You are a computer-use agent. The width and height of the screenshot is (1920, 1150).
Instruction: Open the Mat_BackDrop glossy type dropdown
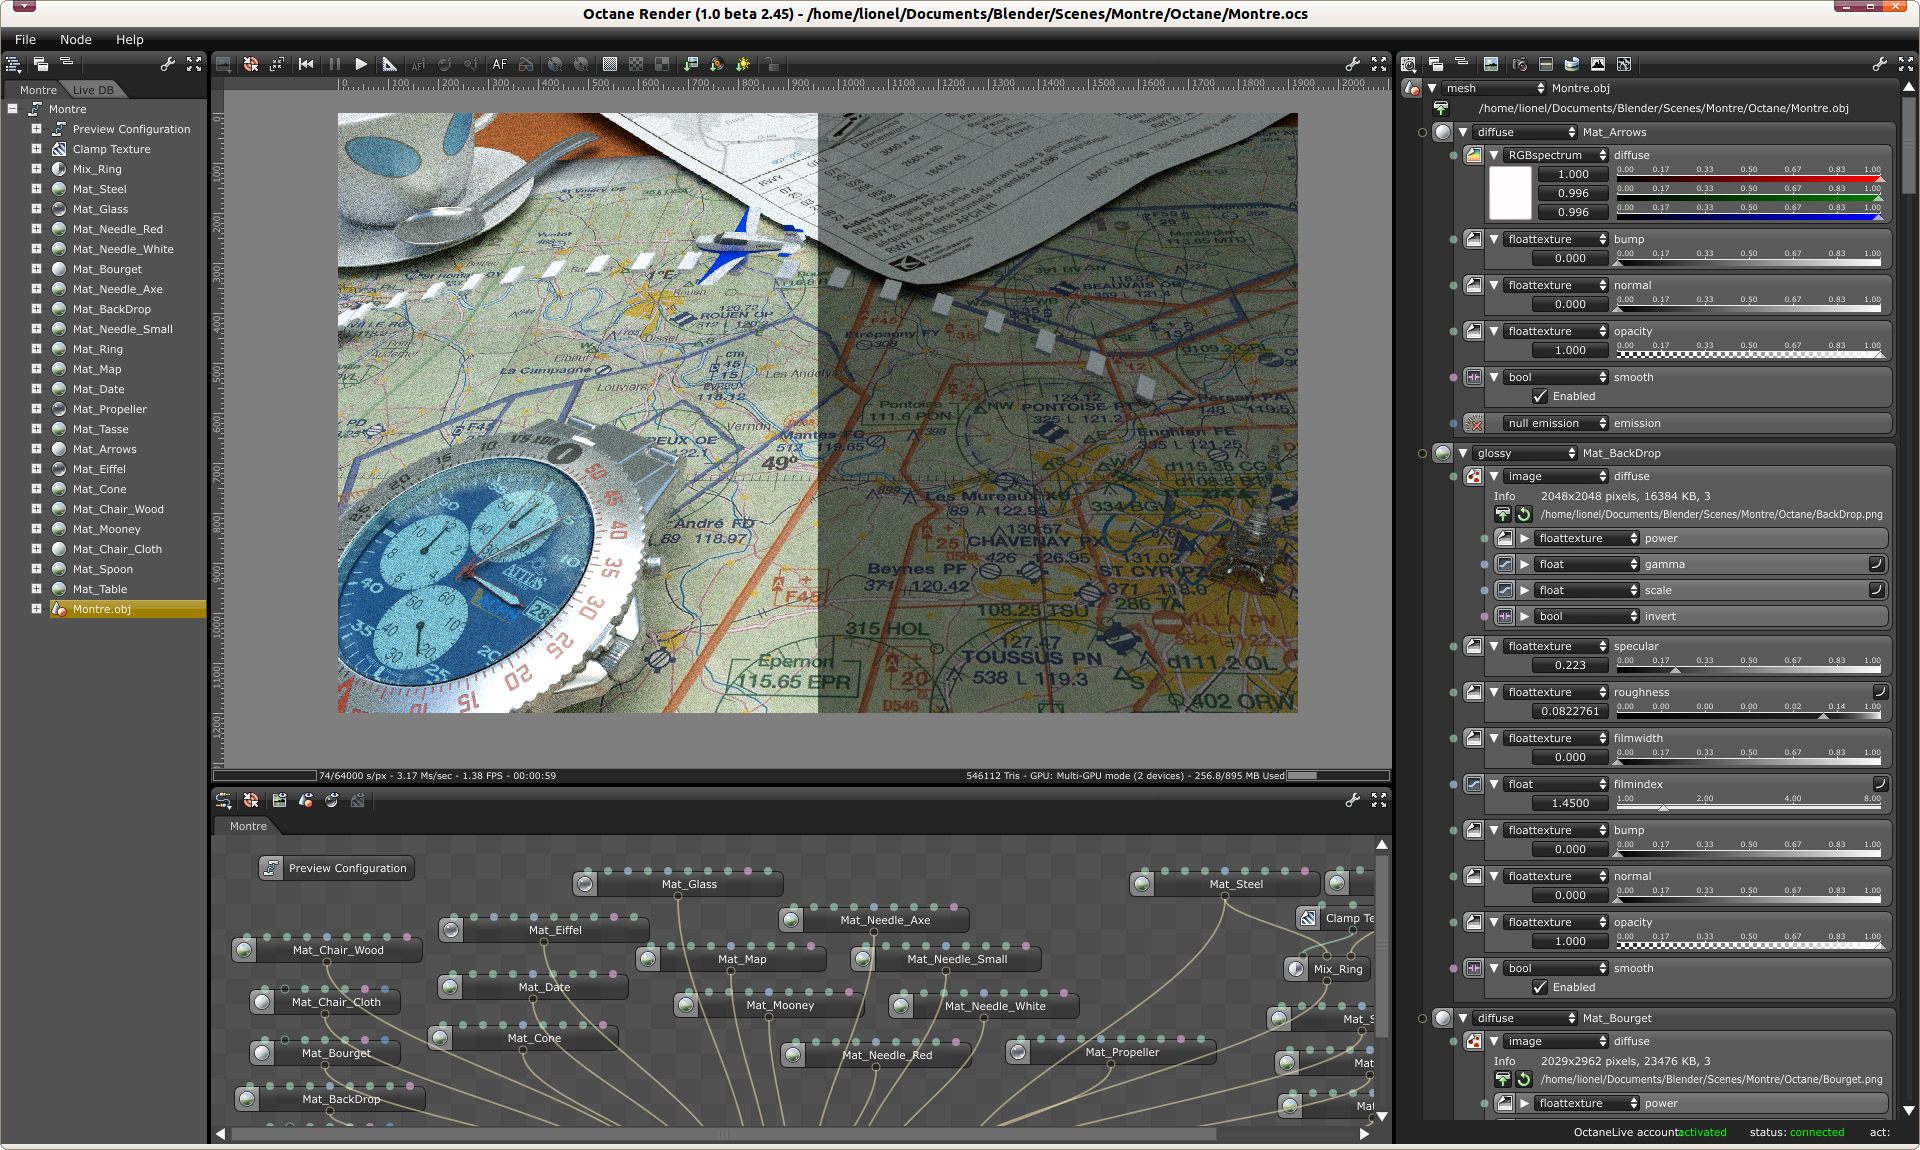pos(1523,453)
